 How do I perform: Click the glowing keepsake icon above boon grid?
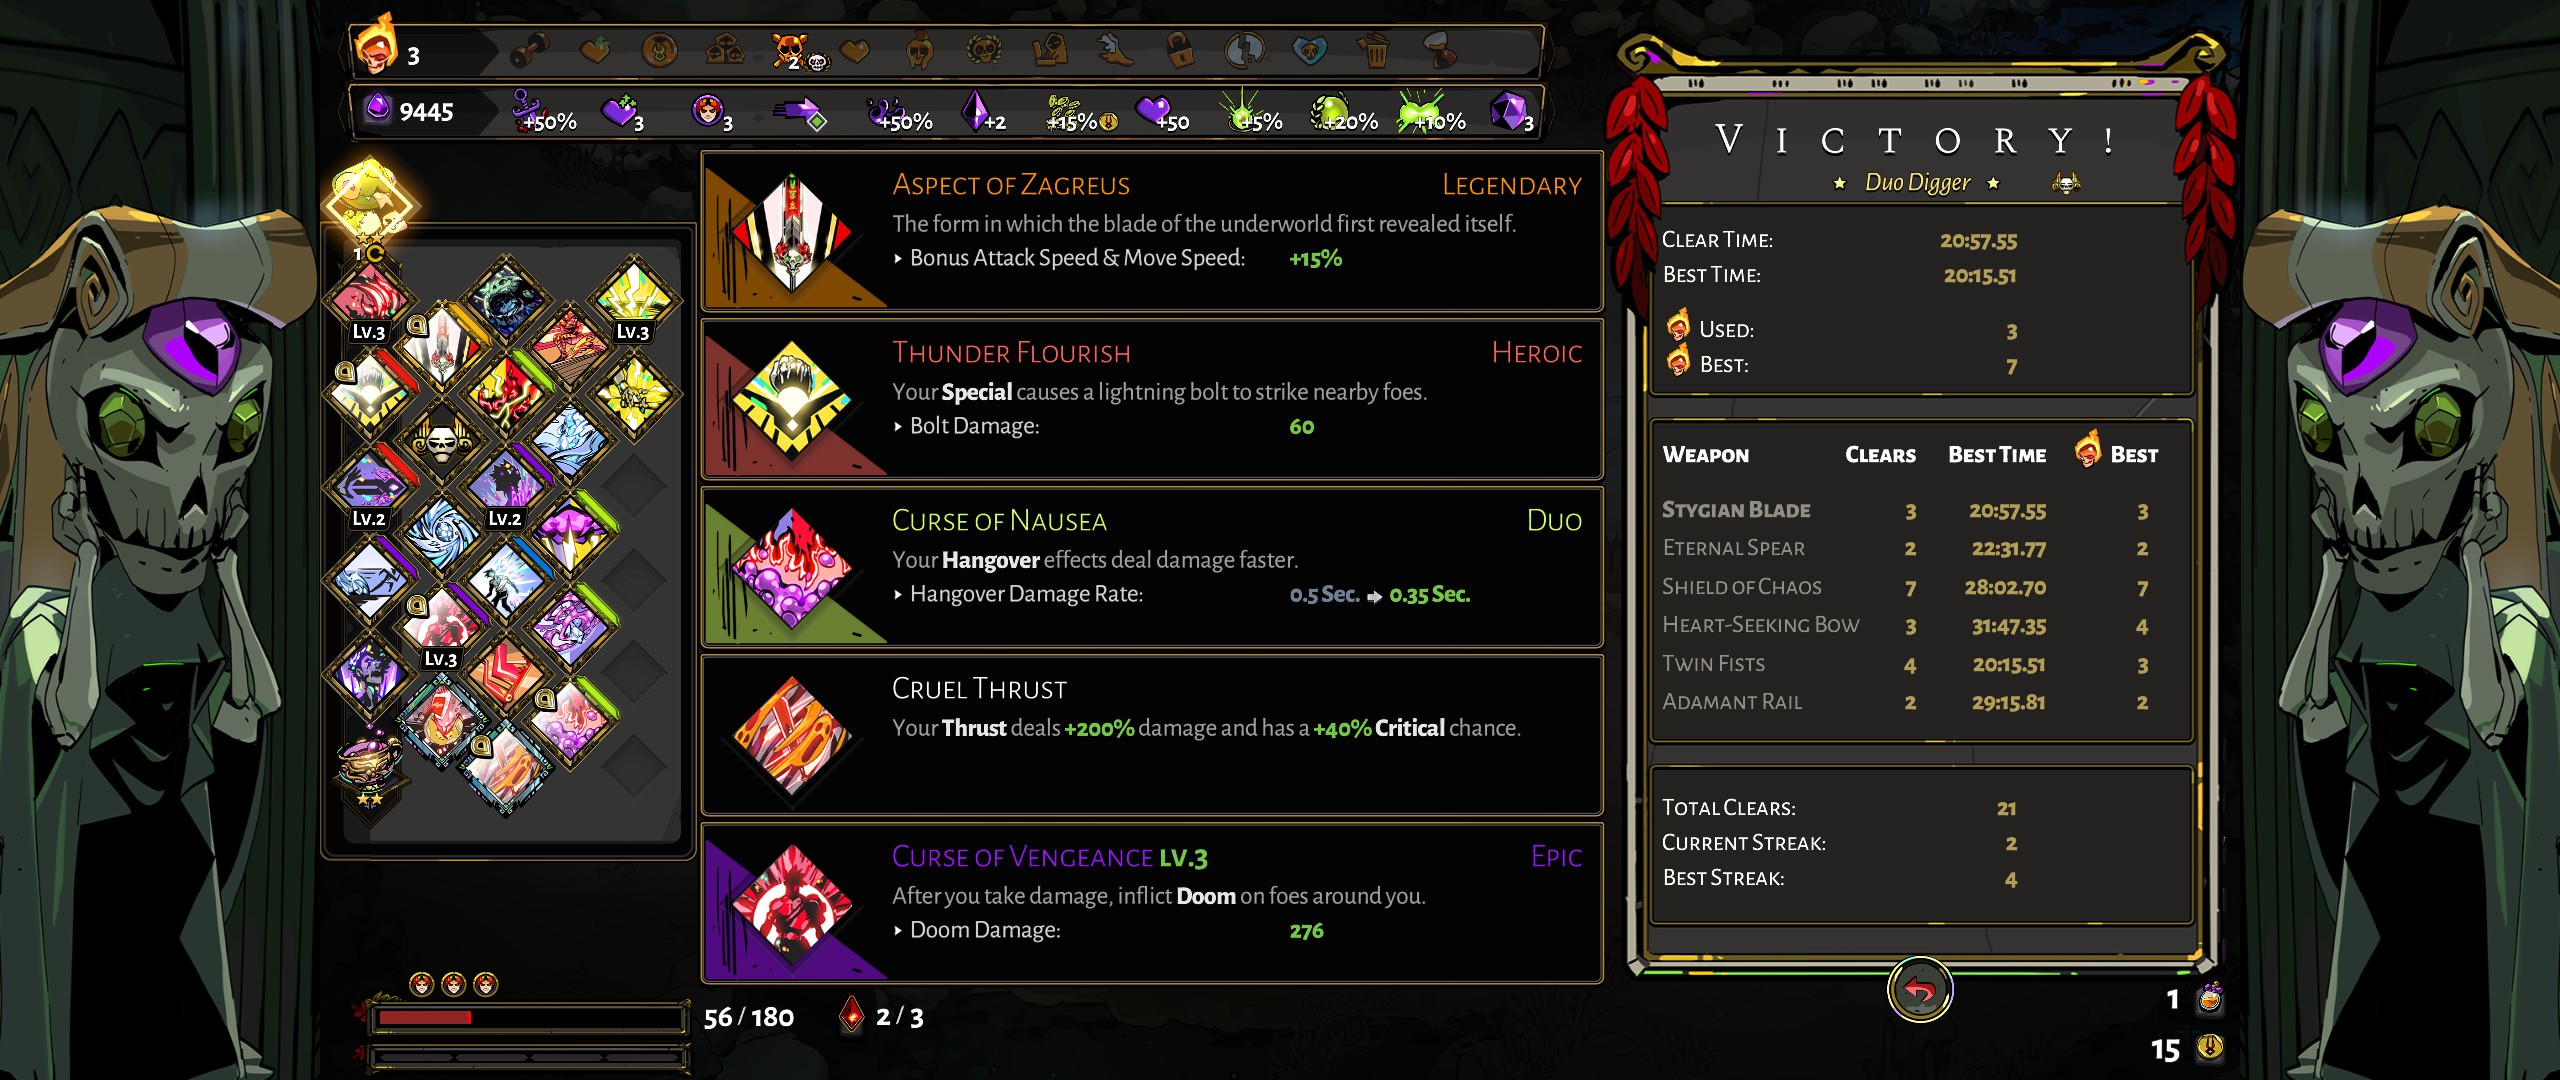(368, 203)
